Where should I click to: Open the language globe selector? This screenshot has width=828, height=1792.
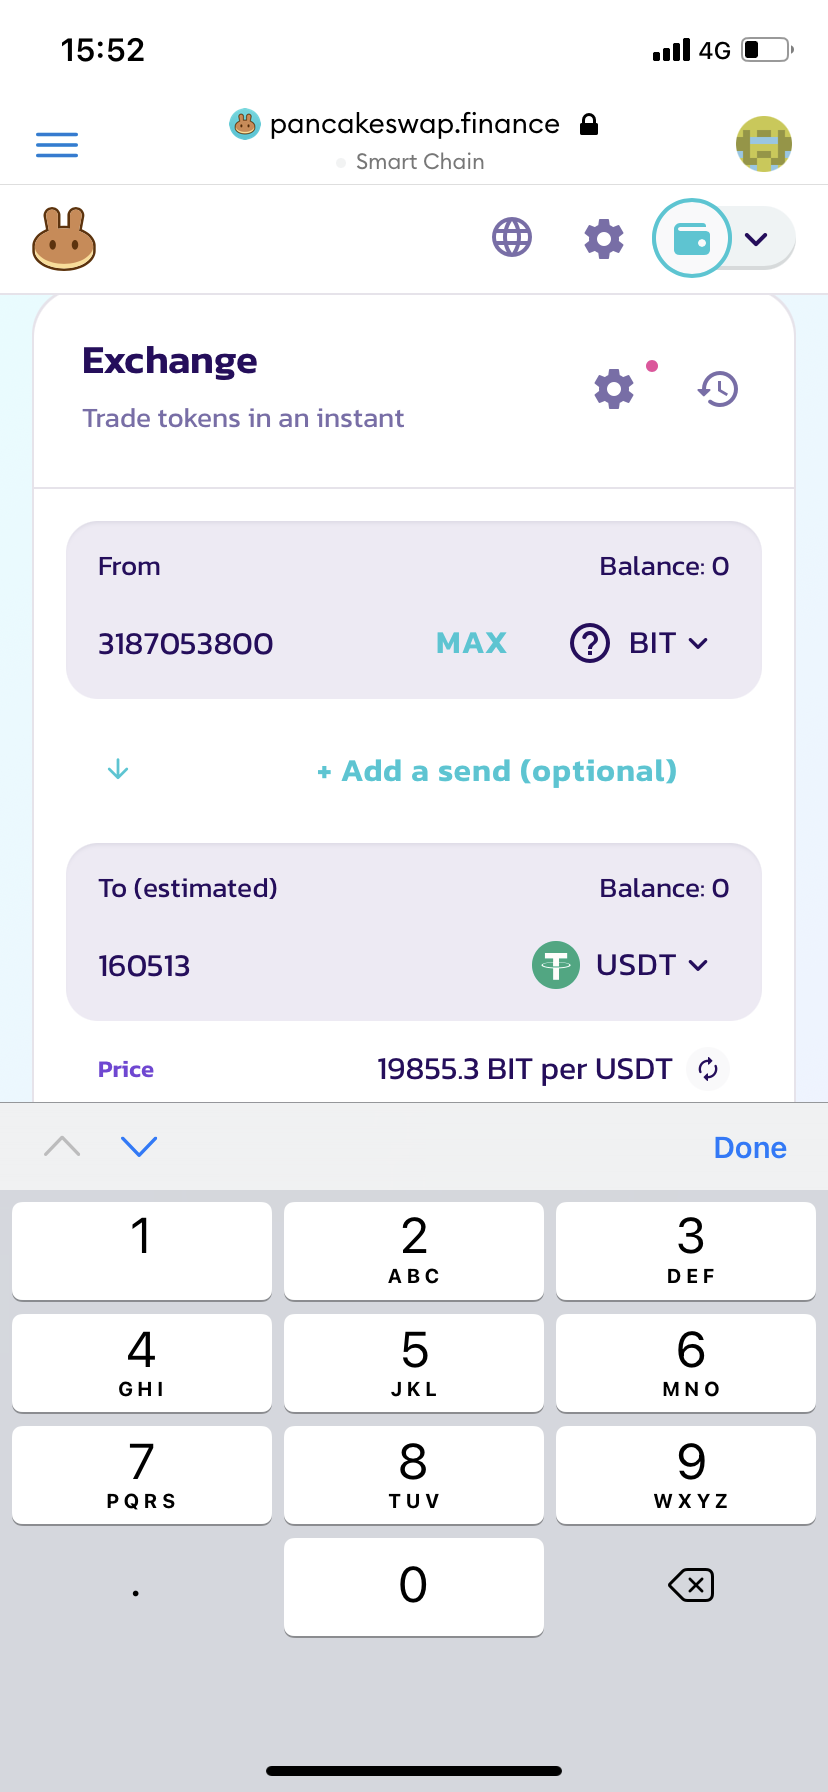(512, 238)
